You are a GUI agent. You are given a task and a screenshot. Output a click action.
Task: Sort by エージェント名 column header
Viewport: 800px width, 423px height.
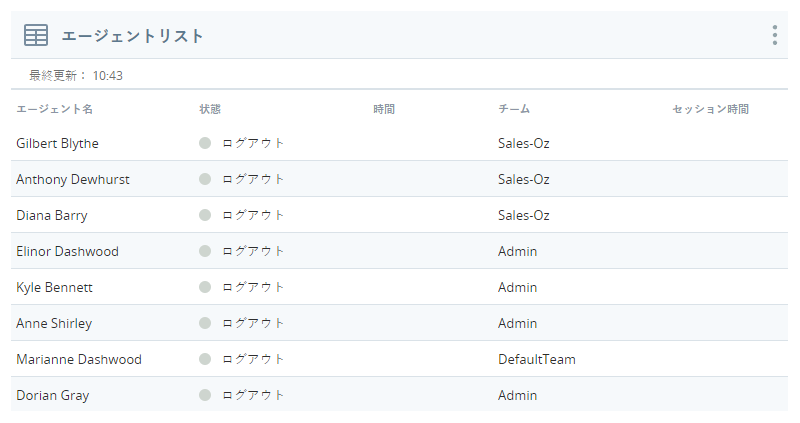coord(55,109)
